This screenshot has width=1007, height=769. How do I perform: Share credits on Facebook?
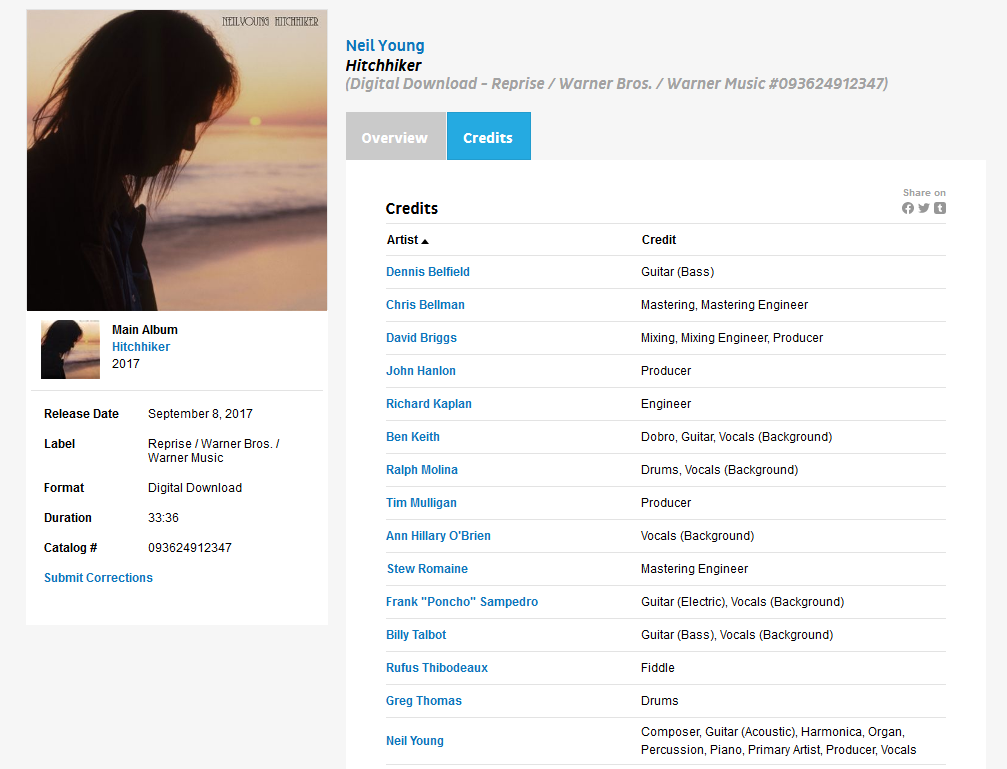(x=908, y=208)
